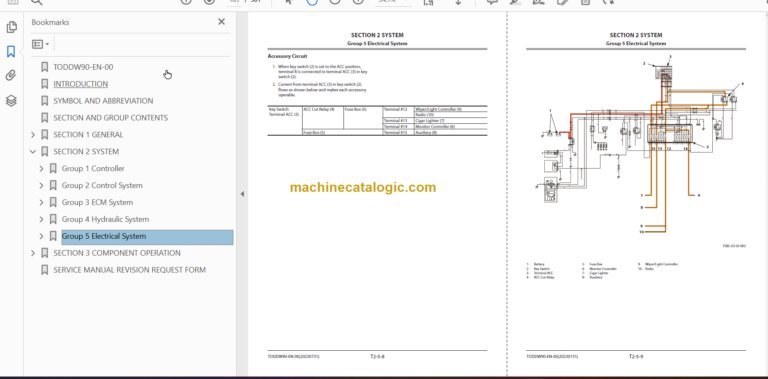
Task: Click bookmark ribbon icon beside SECTION 2 SYSTEM
Action: pos(45,151)
